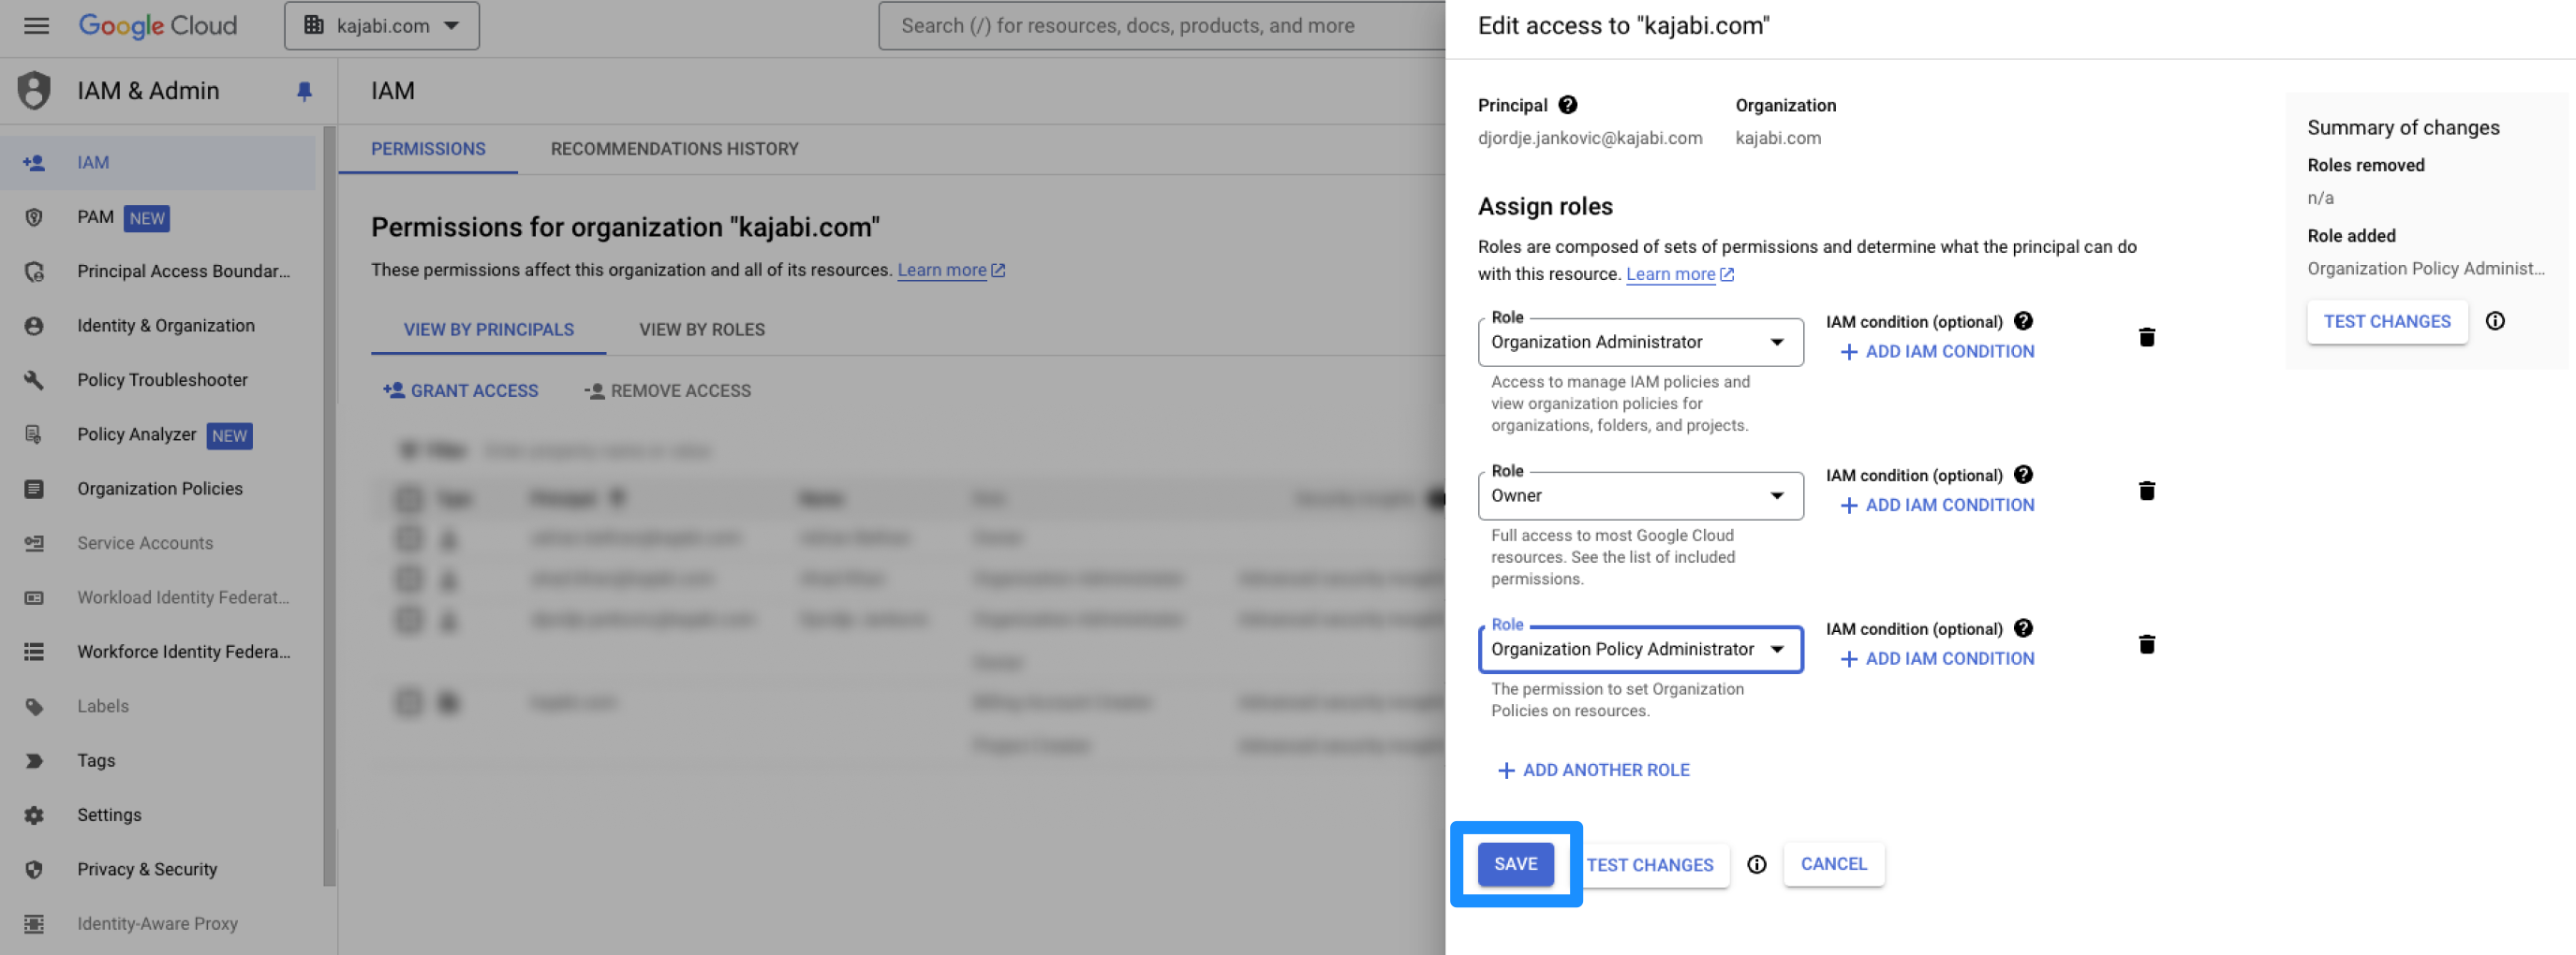The height and width of the screenshot is (955, 2576).
Task: Go to Identity & Organization
Action: pyautogui.click(x=158, y=326)
